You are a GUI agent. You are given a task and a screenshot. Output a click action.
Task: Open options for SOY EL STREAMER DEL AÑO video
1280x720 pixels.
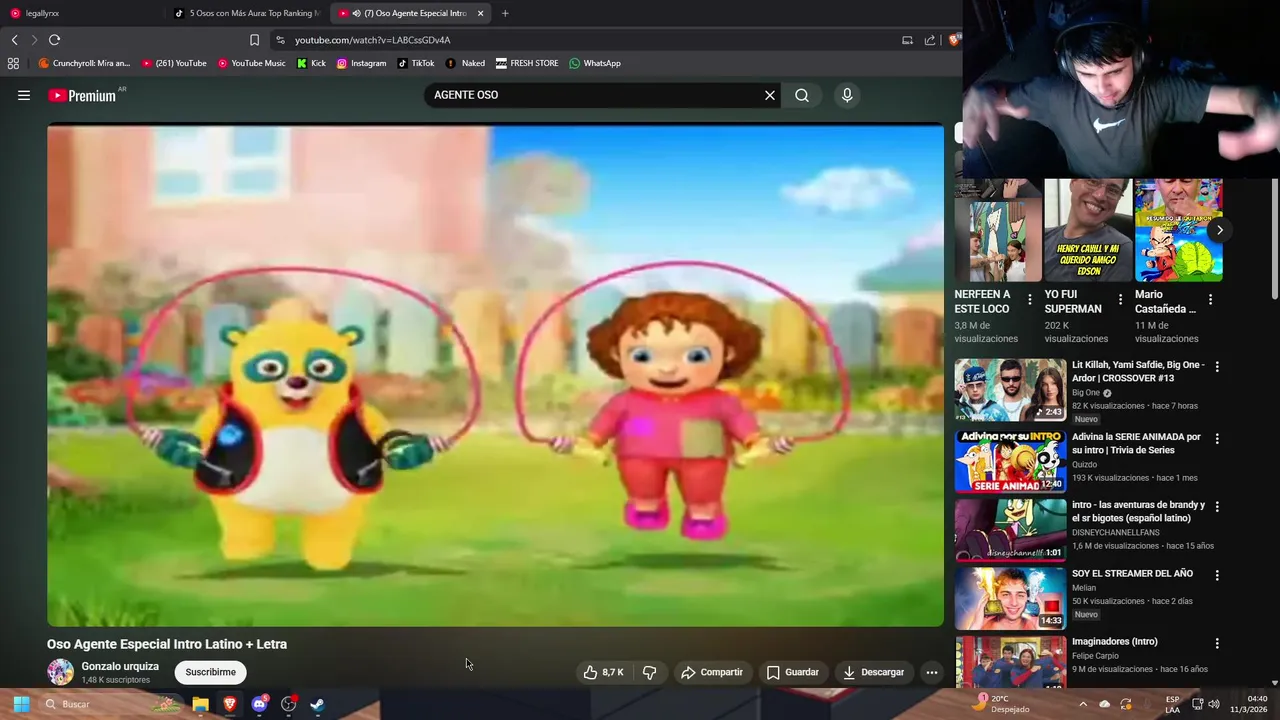coord(1217,575)
